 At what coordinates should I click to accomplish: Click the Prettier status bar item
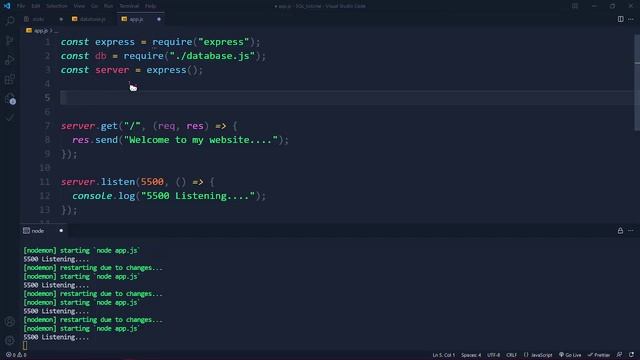pos(599,355)
